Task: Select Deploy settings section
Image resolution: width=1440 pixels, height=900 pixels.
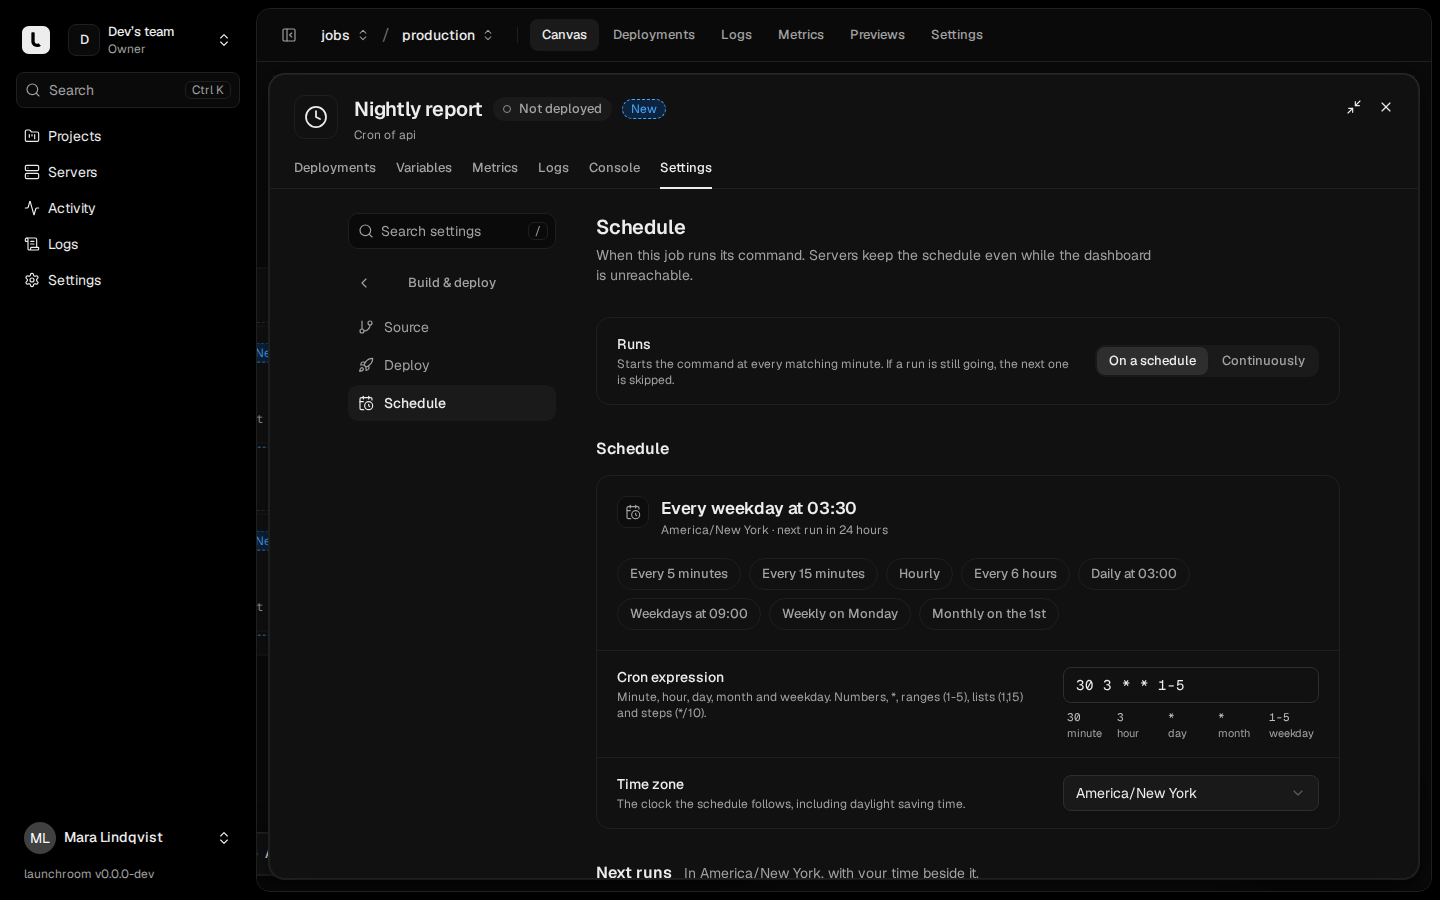Action: tap(452, 365)
